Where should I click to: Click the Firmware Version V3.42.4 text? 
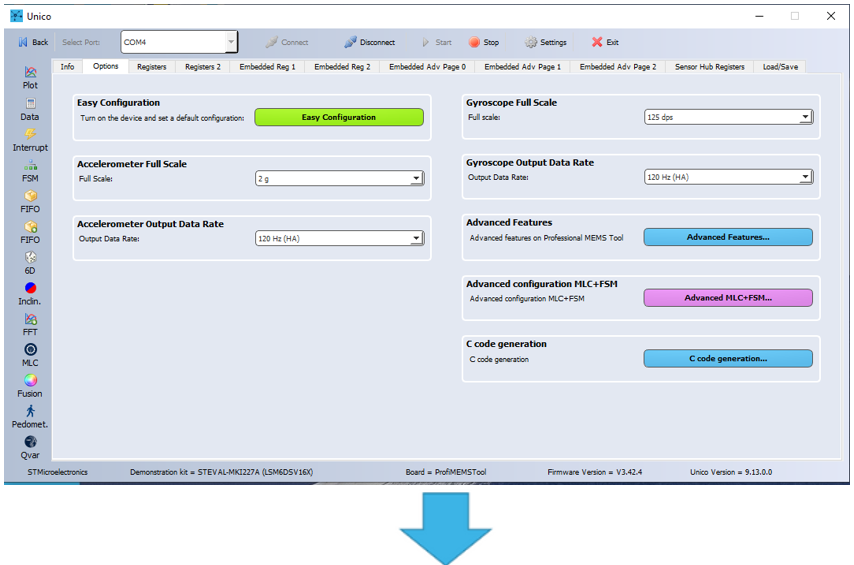595,472
